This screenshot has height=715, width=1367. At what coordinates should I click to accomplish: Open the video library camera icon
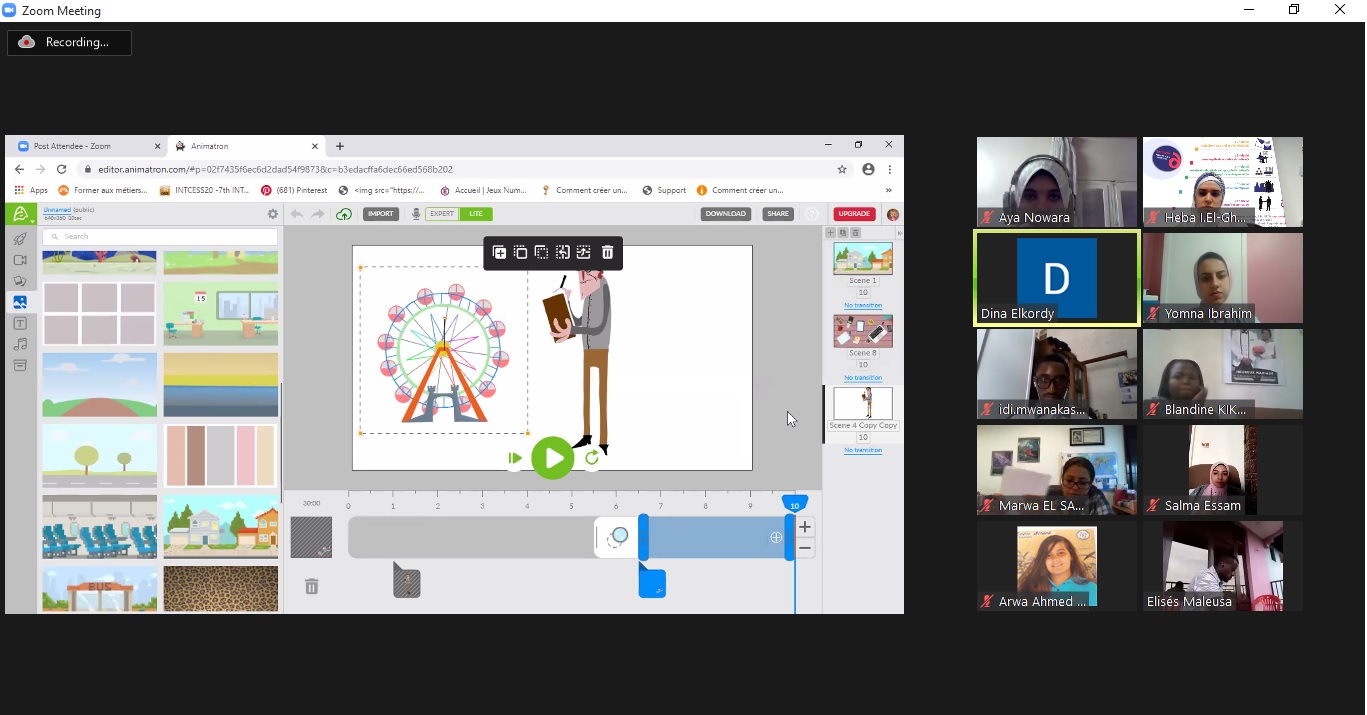tap(20, 260)
